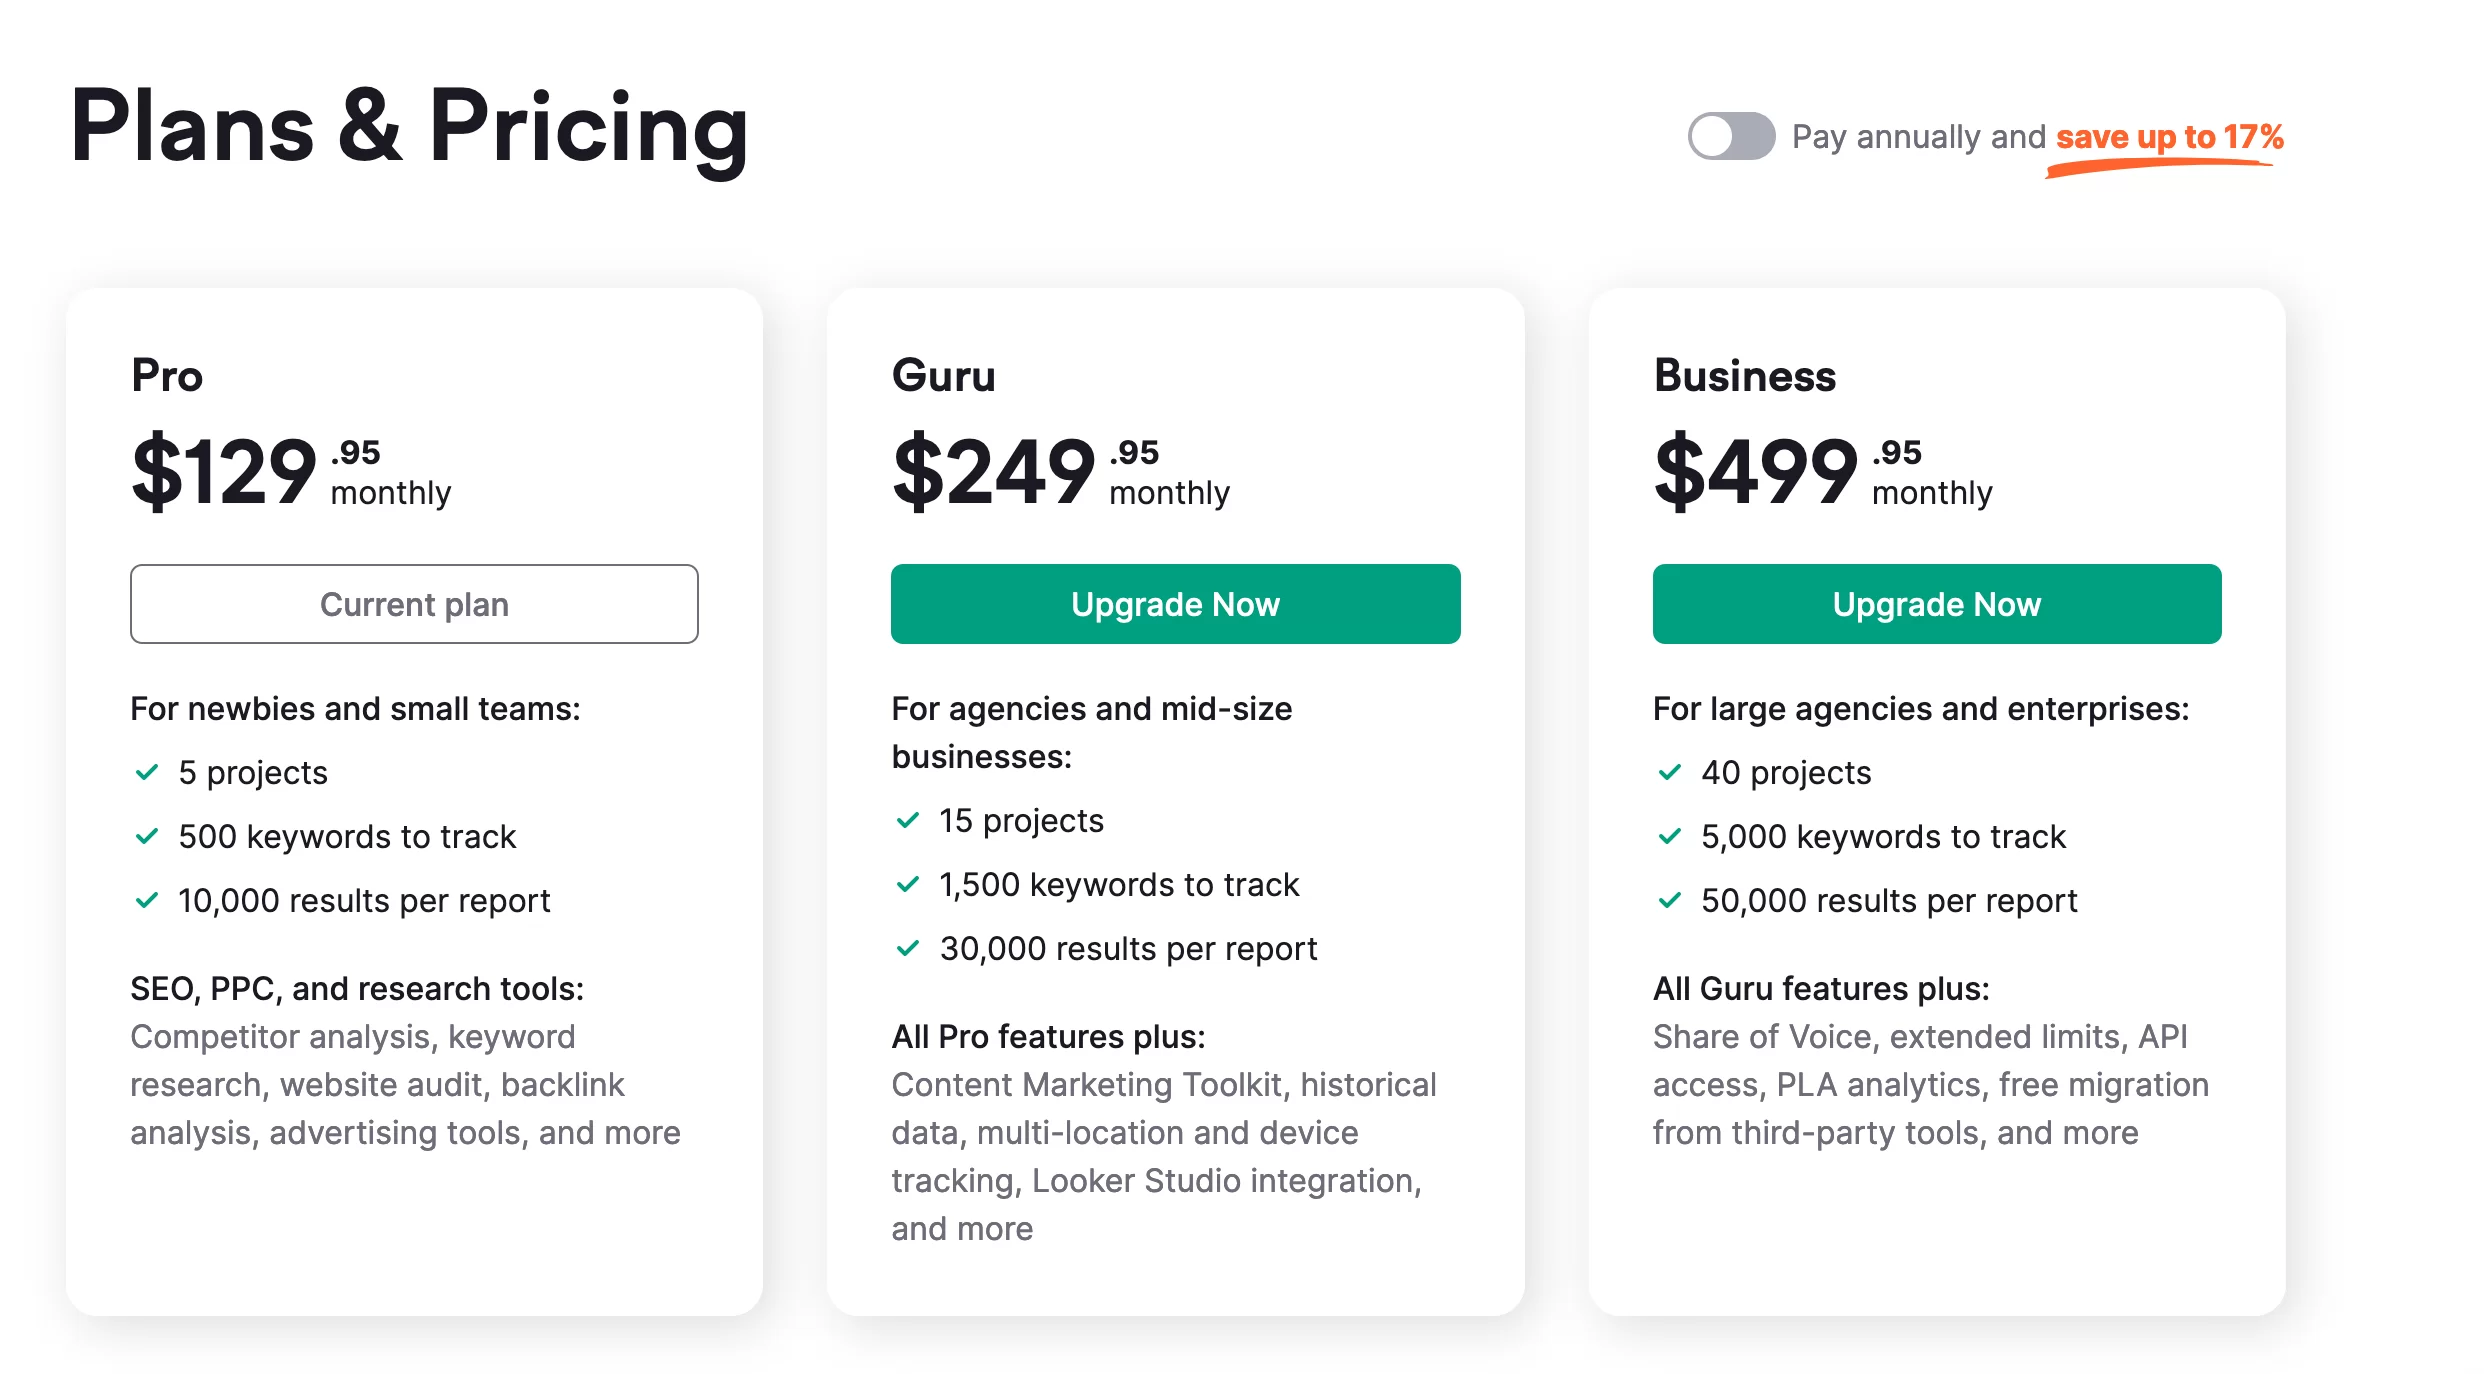
Task: Click the checkmark beside 40 projects
Action: tap(1670, 772)
